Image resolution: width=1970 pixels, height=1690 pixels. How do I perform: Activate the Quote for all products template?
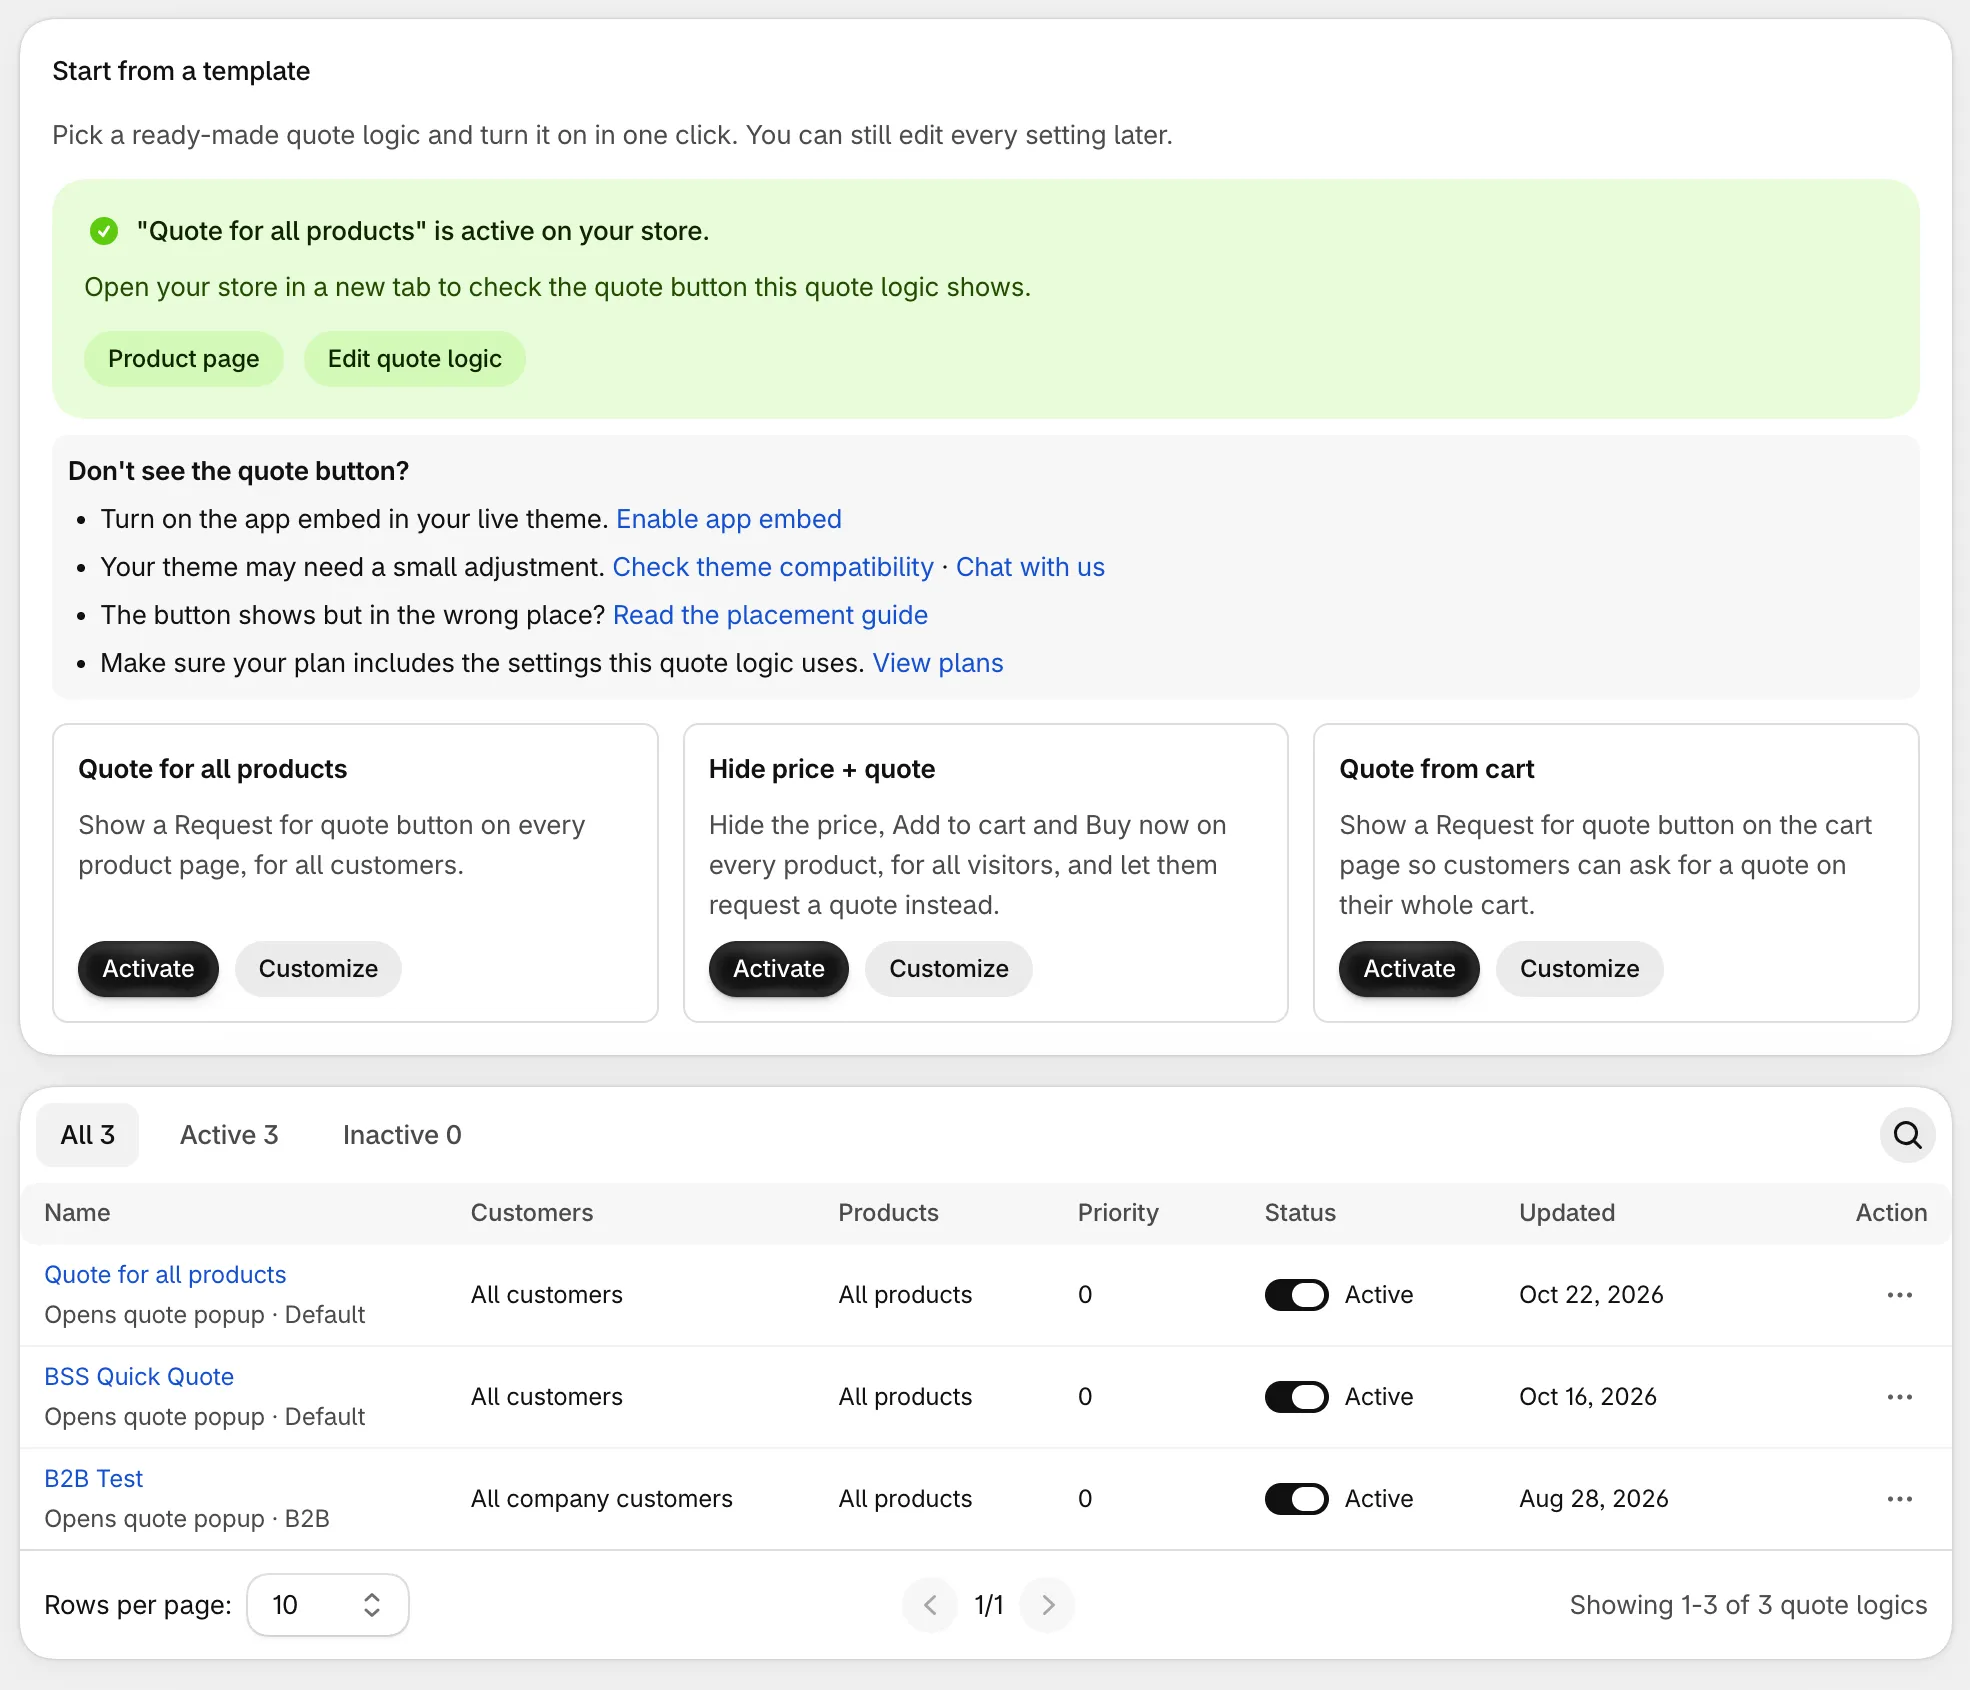click(148, 969)
